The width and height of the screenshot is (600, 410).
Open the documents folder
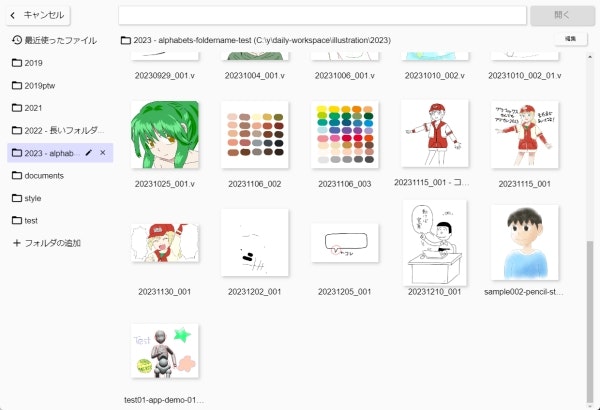60,176
